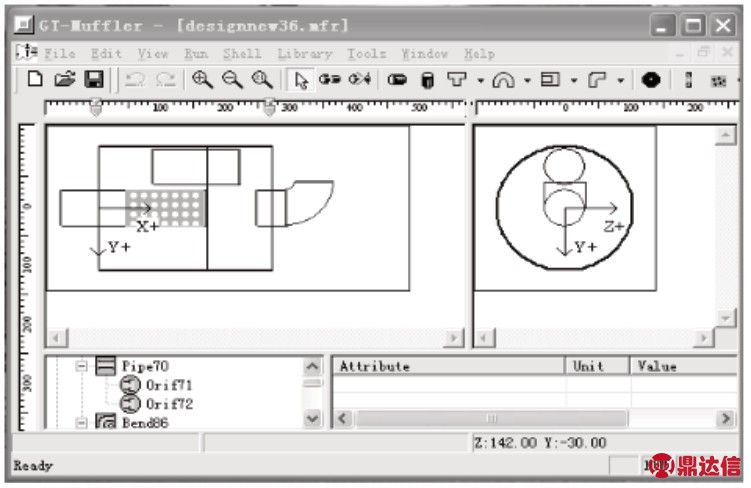Open the Library menu
Viewport: 751px width, 488px height.
point(305,54)
